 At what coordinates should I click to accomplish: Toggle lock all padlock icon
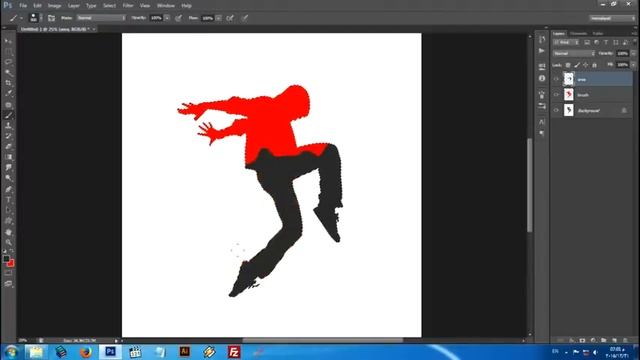(594, 65)
